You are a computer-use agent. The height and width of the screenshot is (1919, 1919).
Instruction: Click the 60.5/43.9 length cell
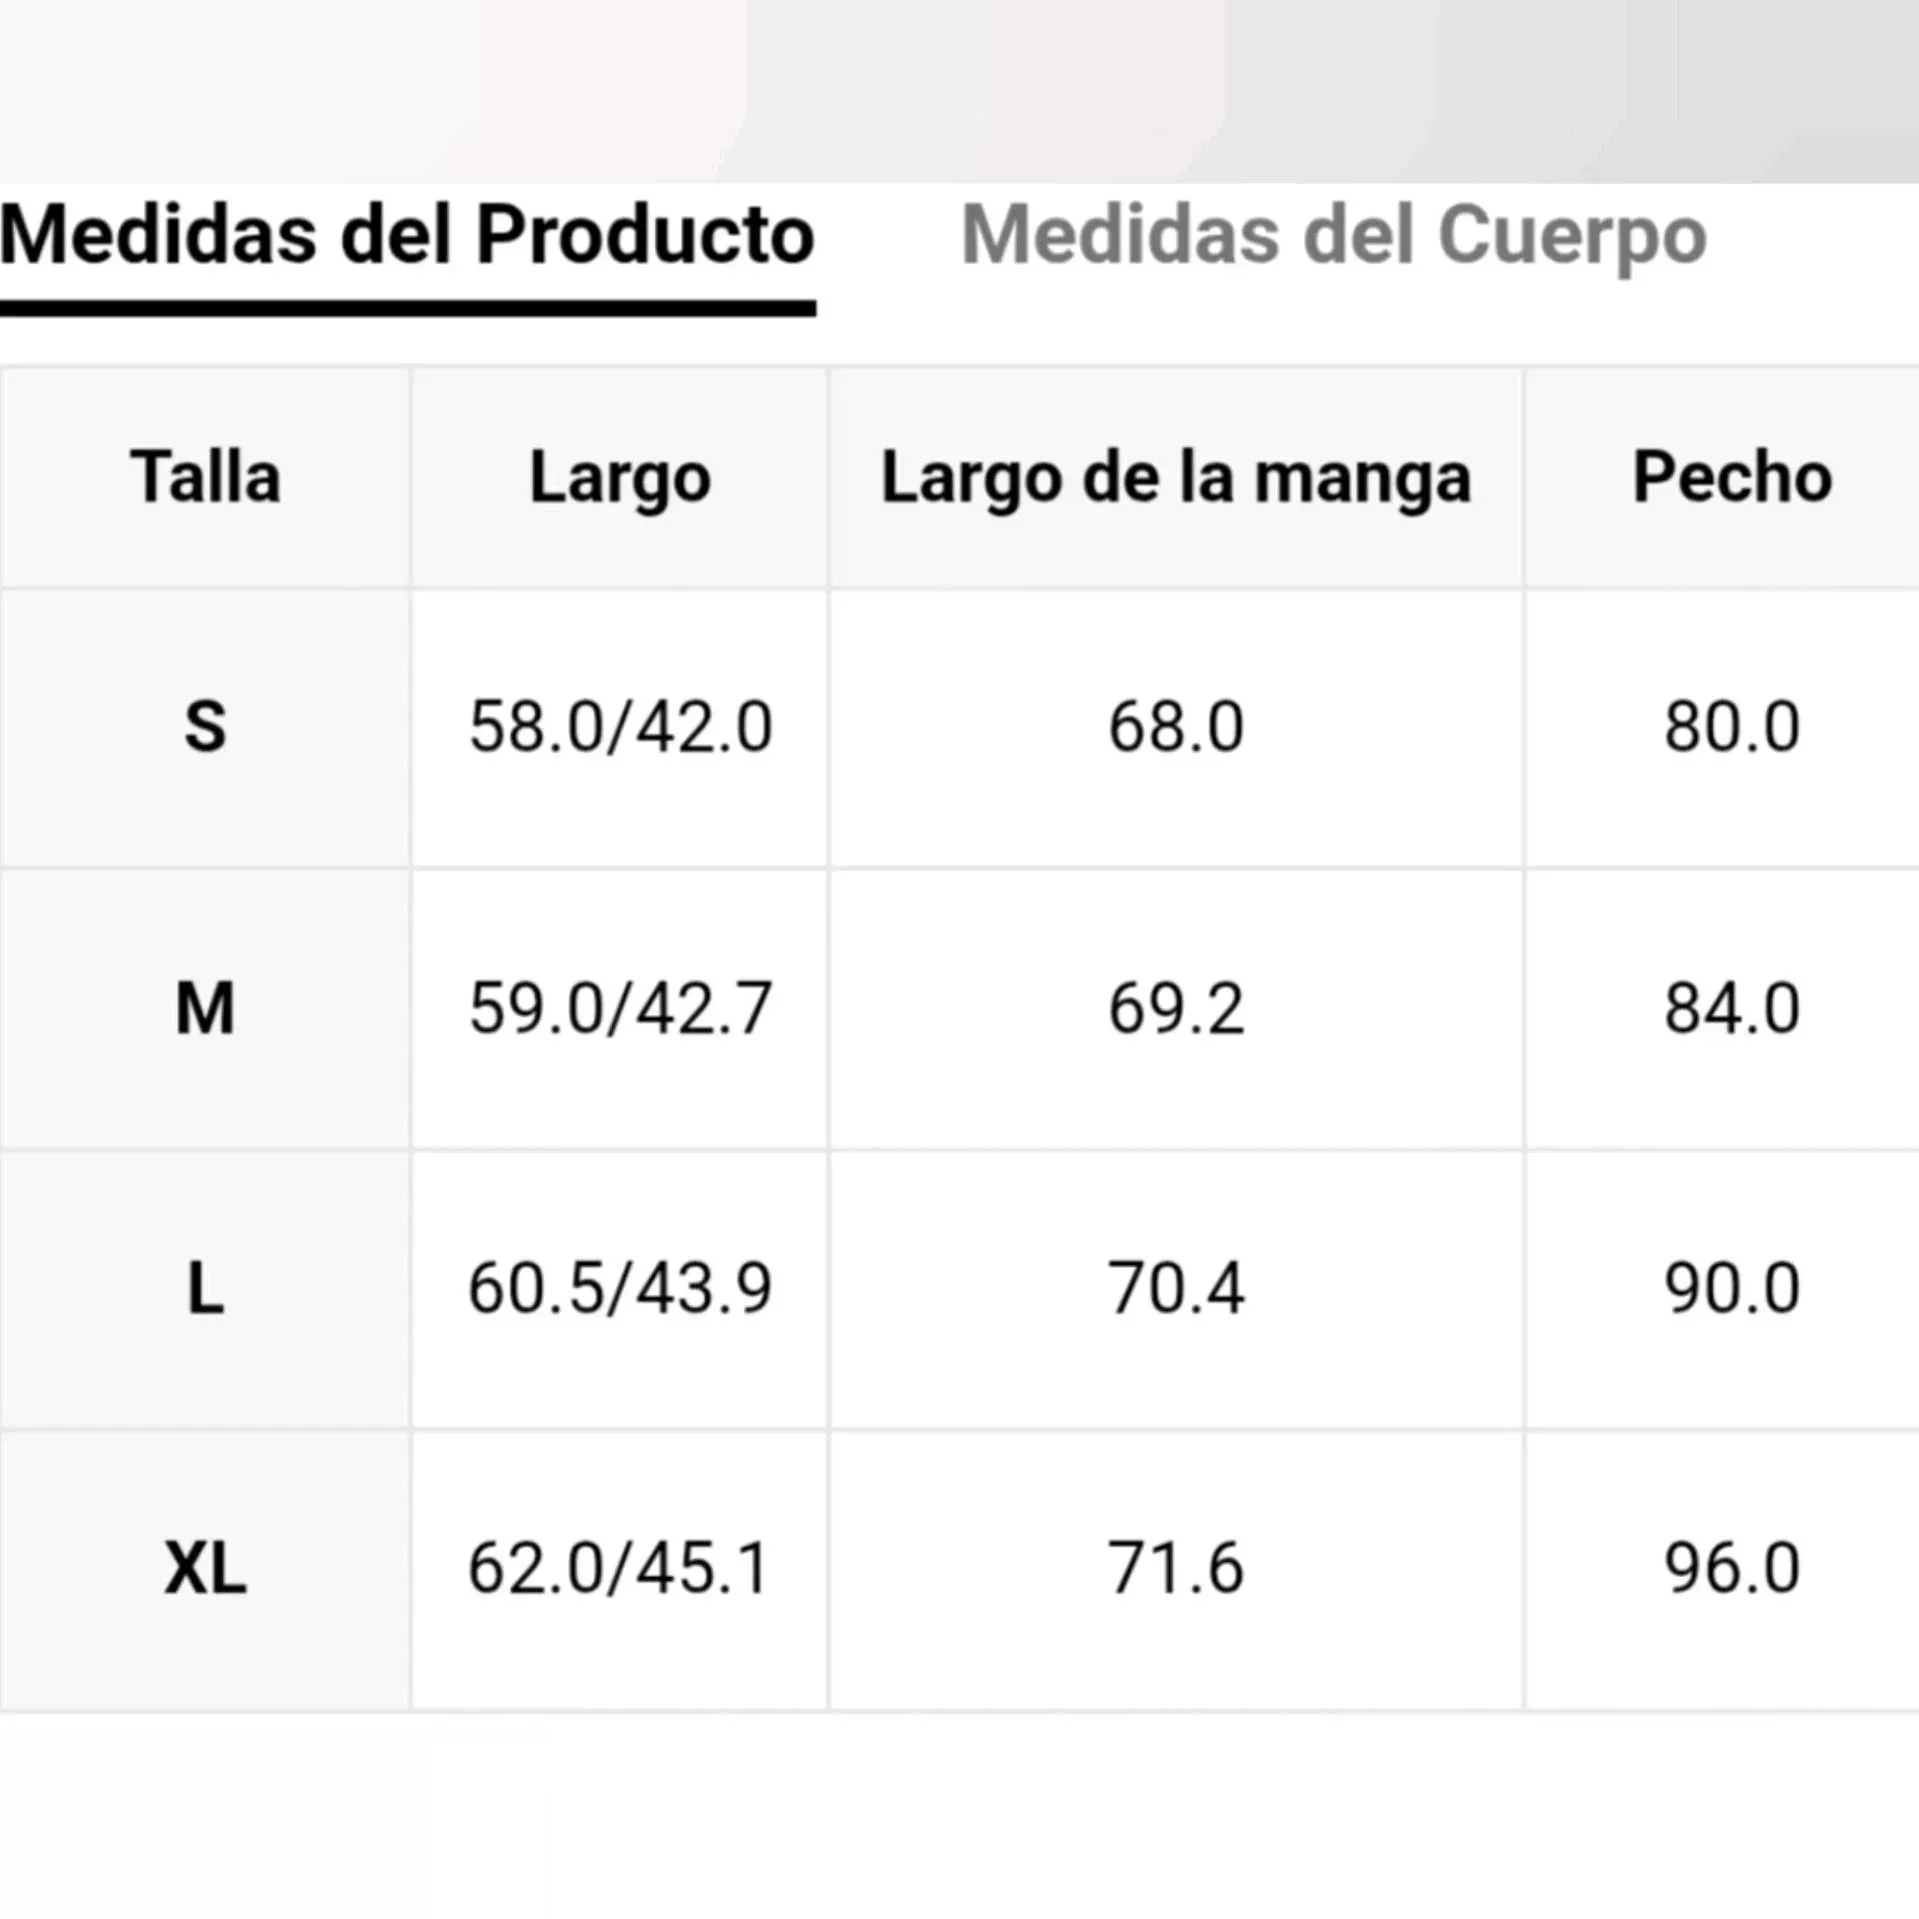click(x=620, y=1288)
